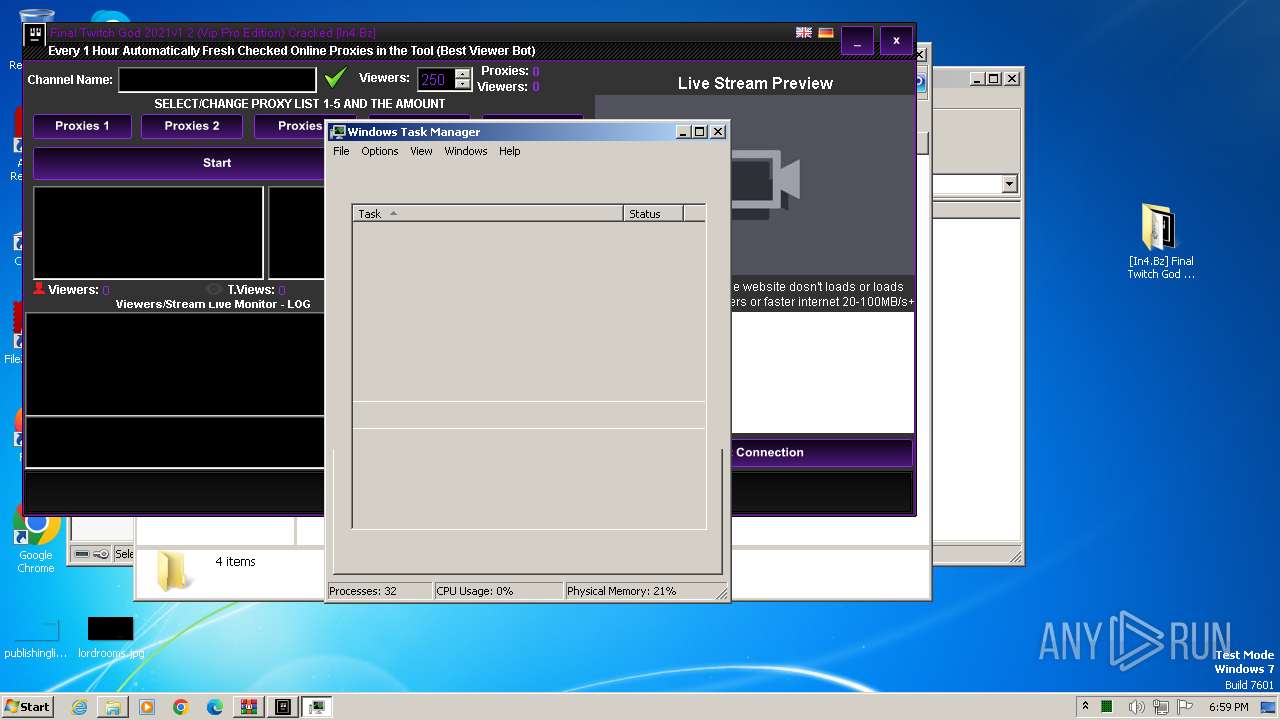The image size is (1280, 720).
Task: Sort by Status column header
Action: coord(654,213)
